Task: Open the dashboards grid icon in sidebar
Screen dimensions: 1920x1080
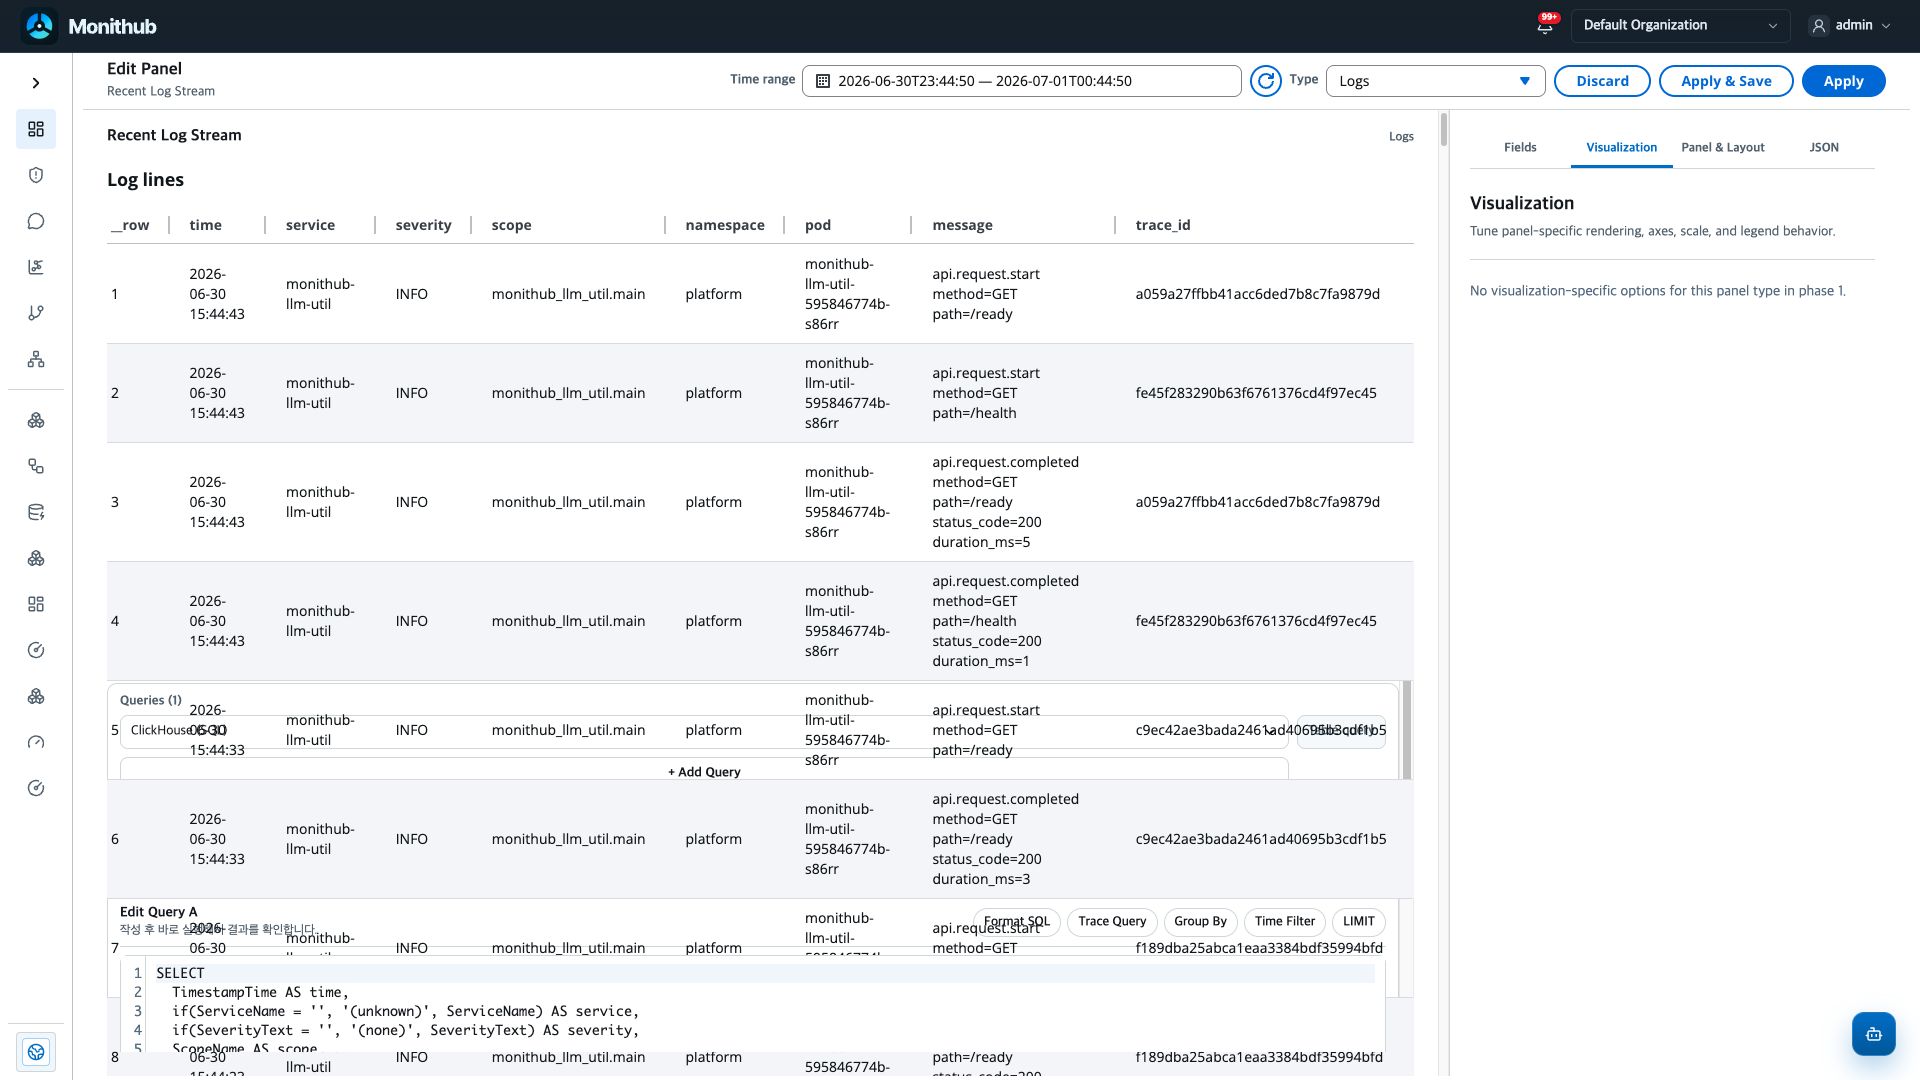Action: coord(36,129)
